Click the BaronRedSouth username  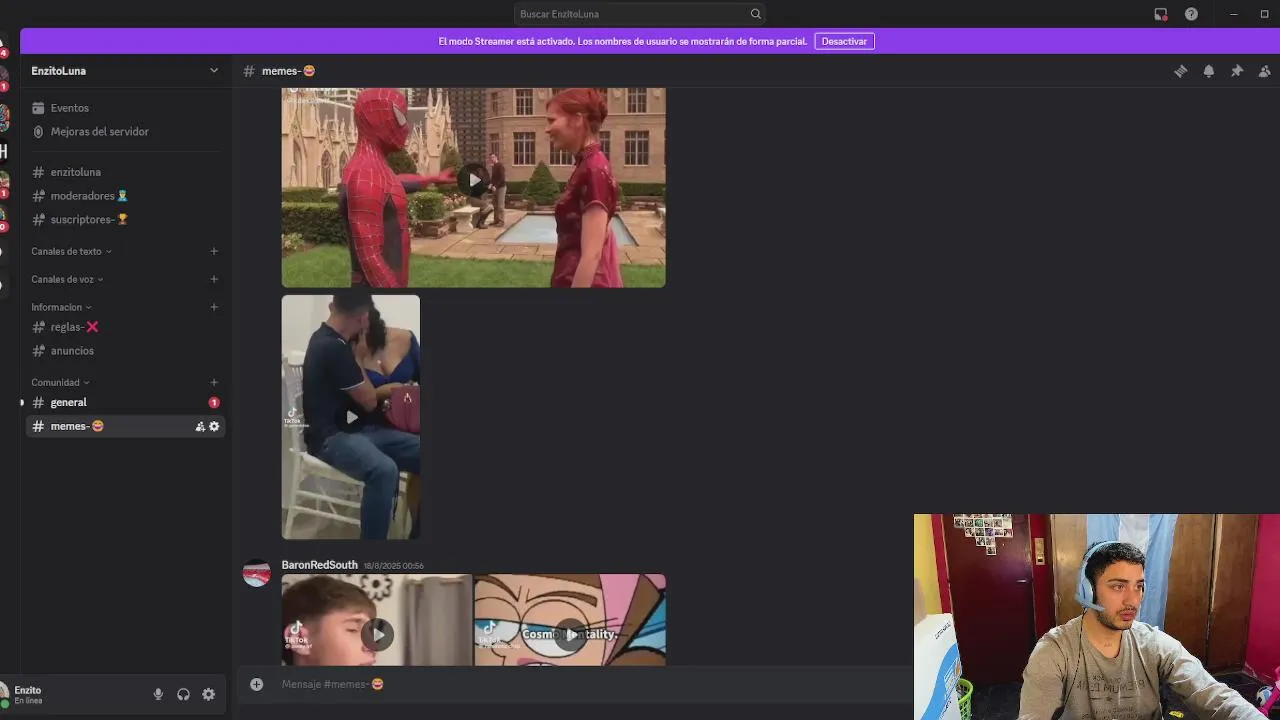pyautogui.click(x=319, y=565)
